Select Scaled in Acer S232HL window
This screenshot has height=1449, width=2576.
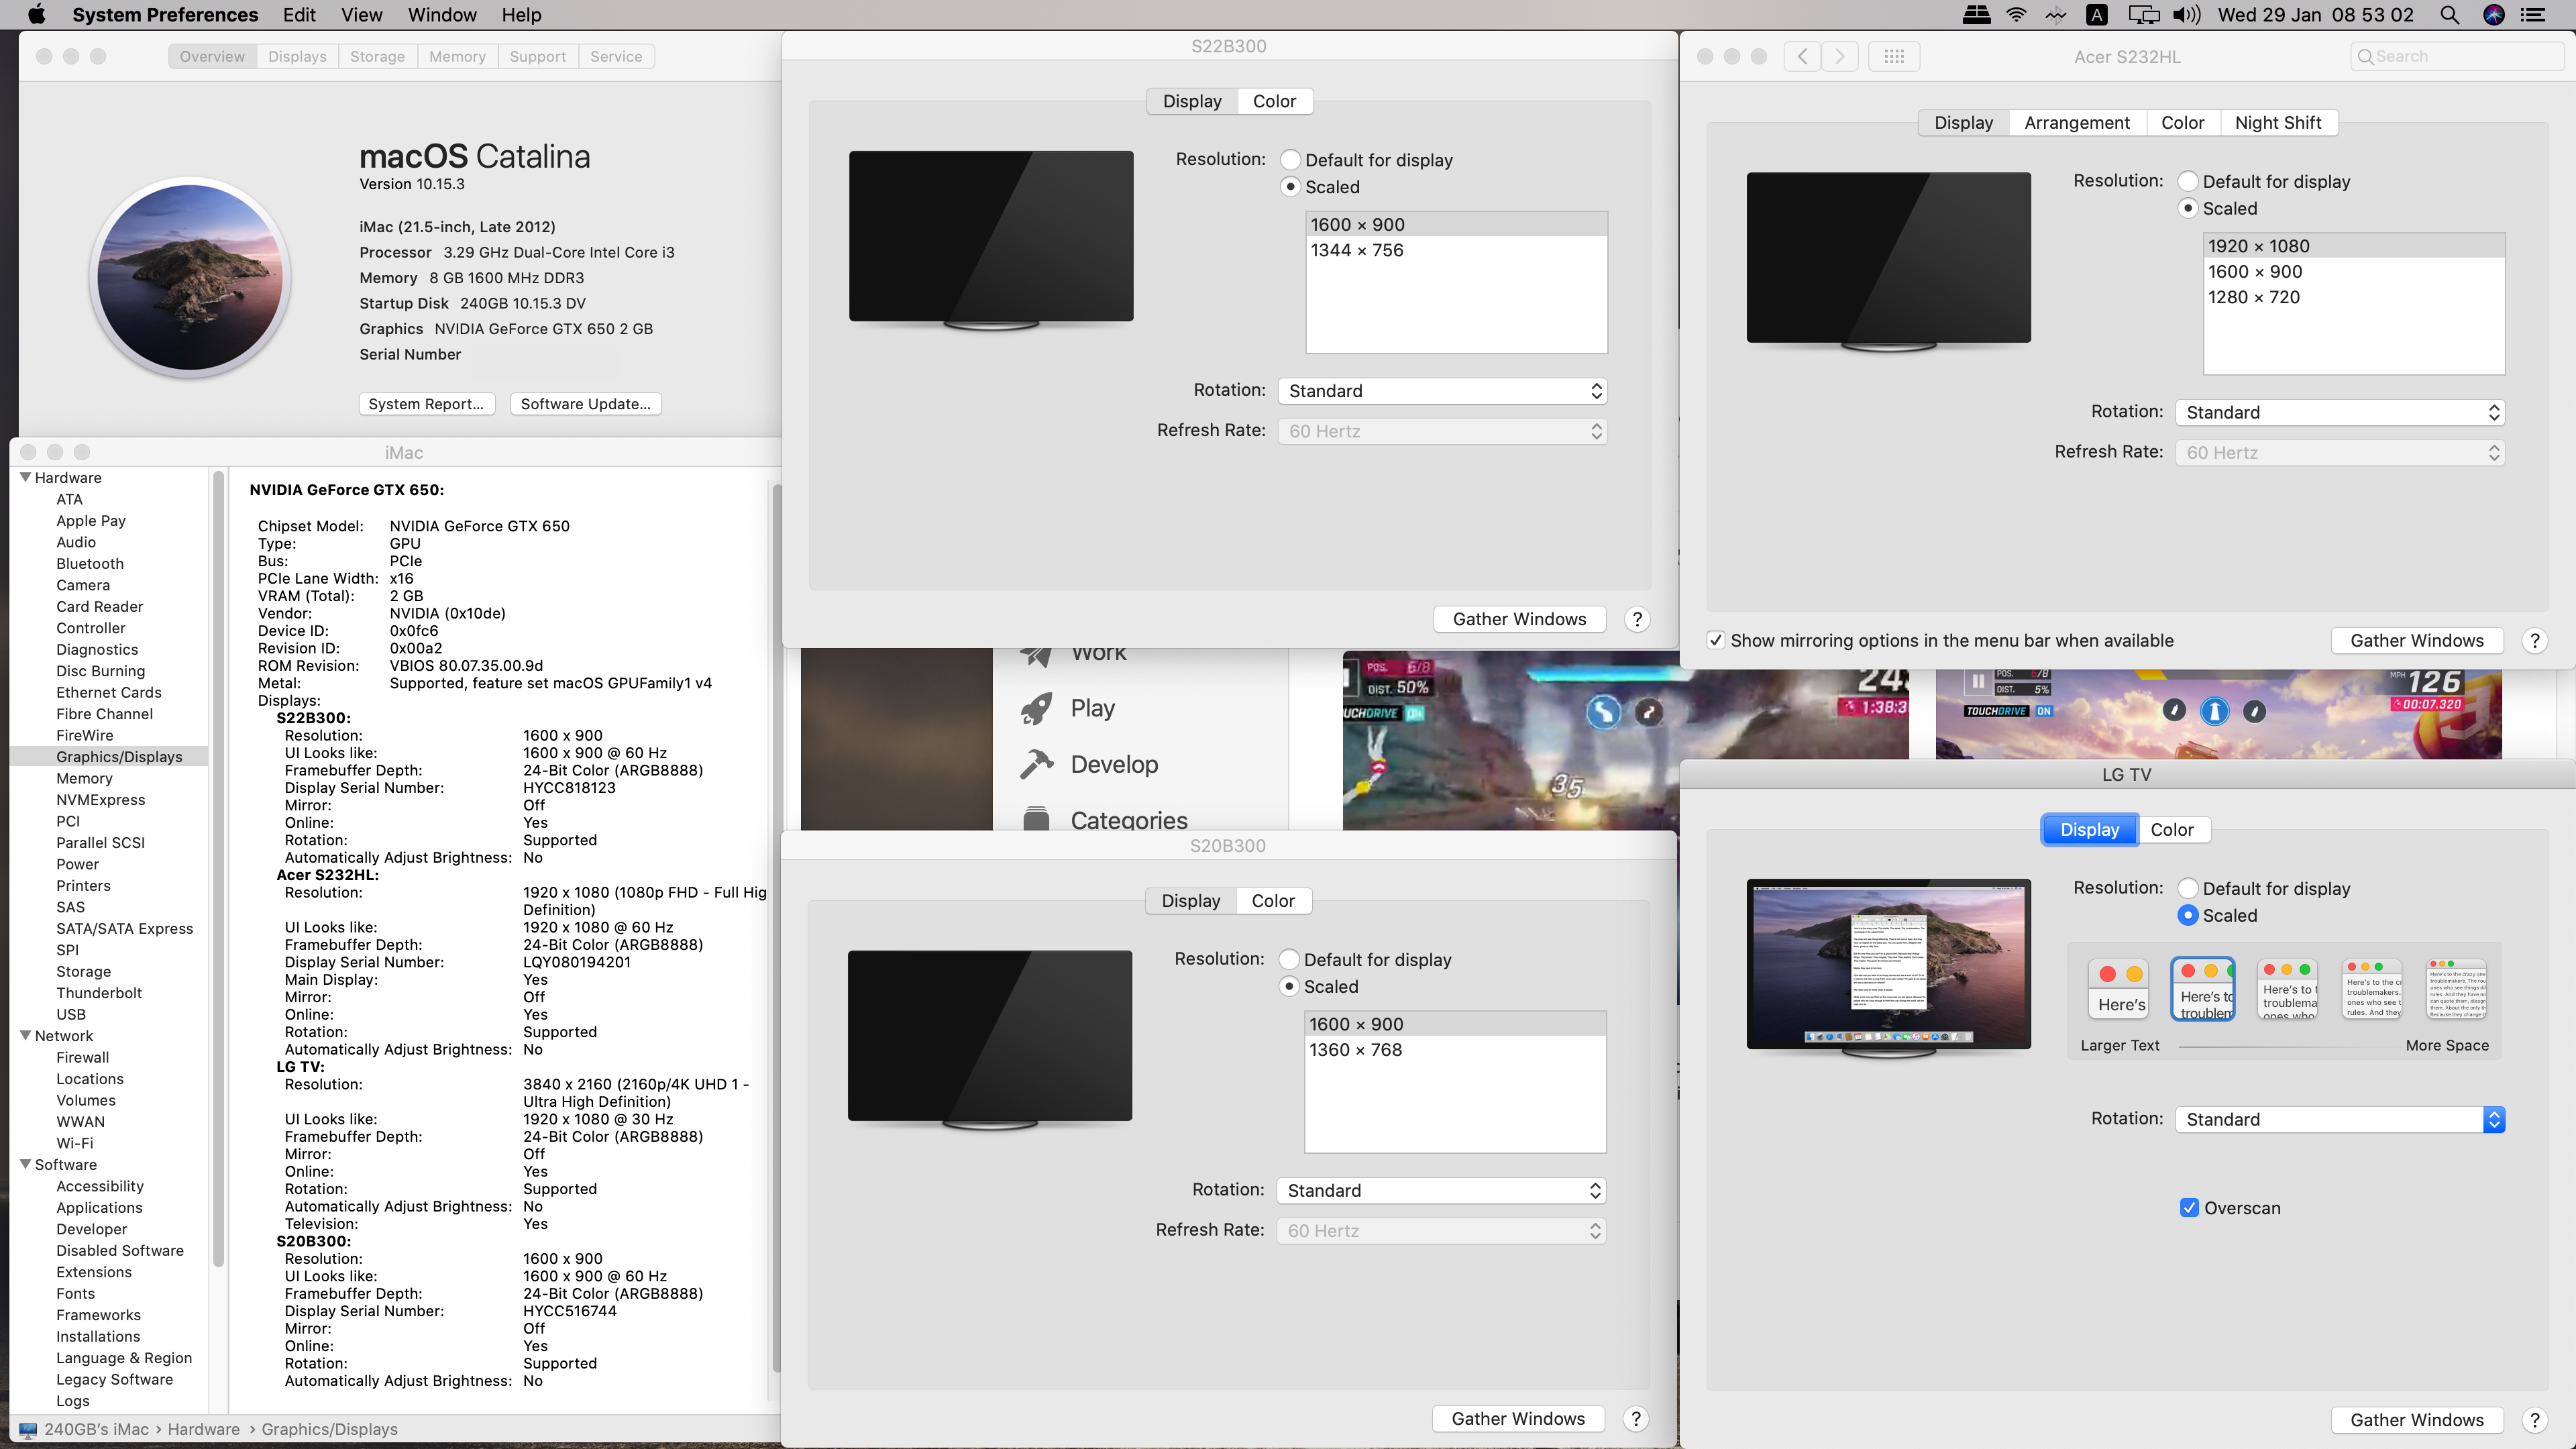pyautogui.click(x=2188, y=208)
